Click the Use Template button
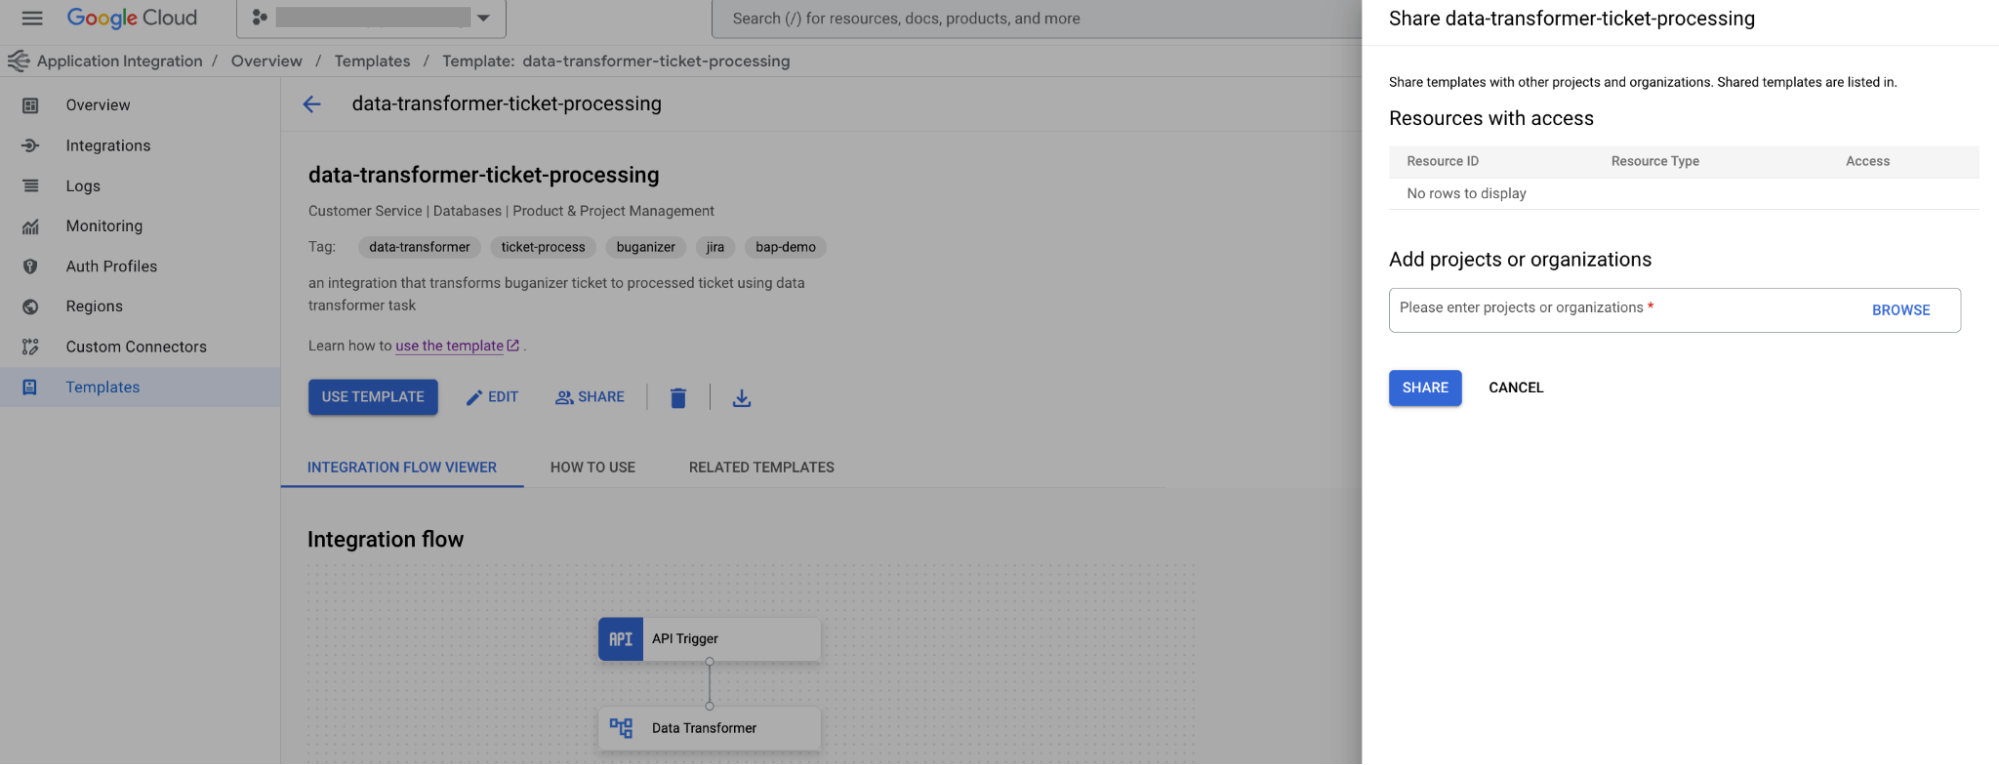This screenshot has height=765, width=1999. 373,397
